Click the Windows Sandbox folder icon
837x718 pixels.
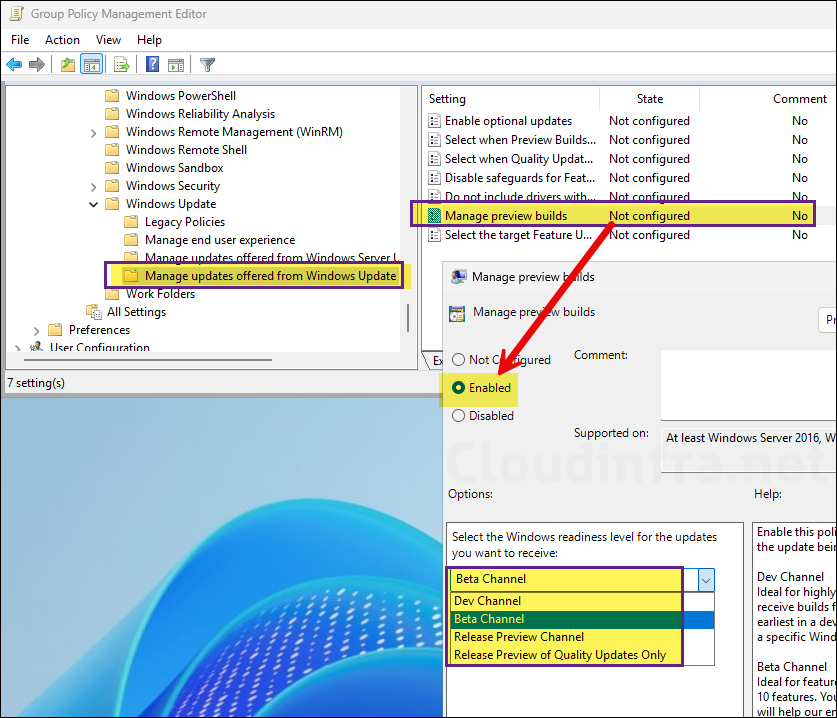(112, 168)
